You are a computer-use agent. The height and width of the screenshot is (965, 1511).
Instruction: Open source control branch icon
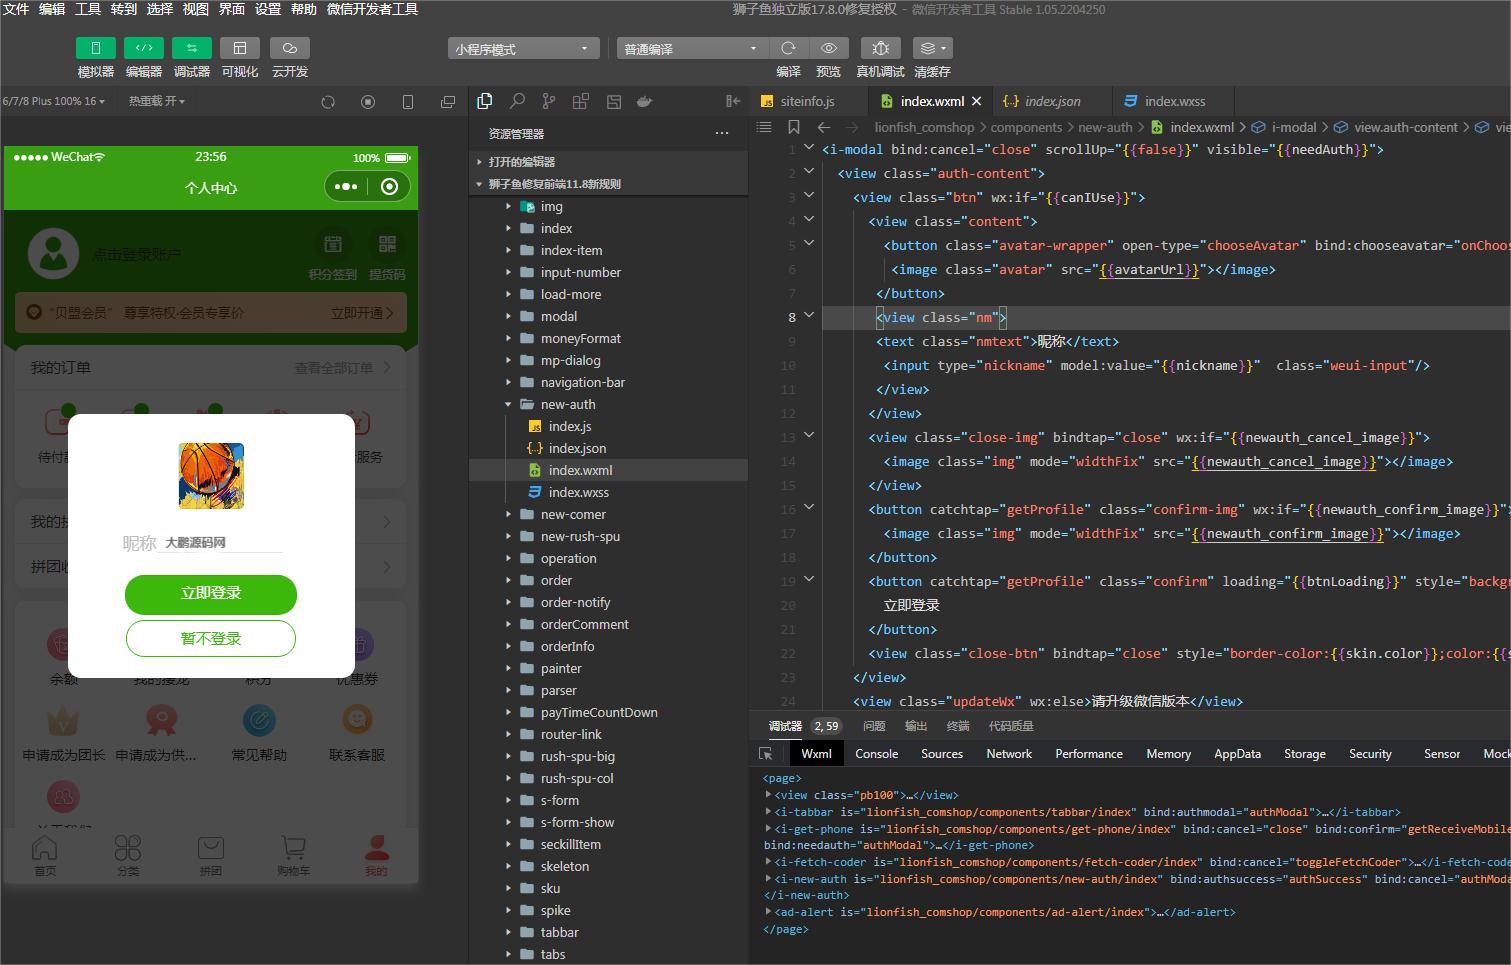[x=549, y=101]
